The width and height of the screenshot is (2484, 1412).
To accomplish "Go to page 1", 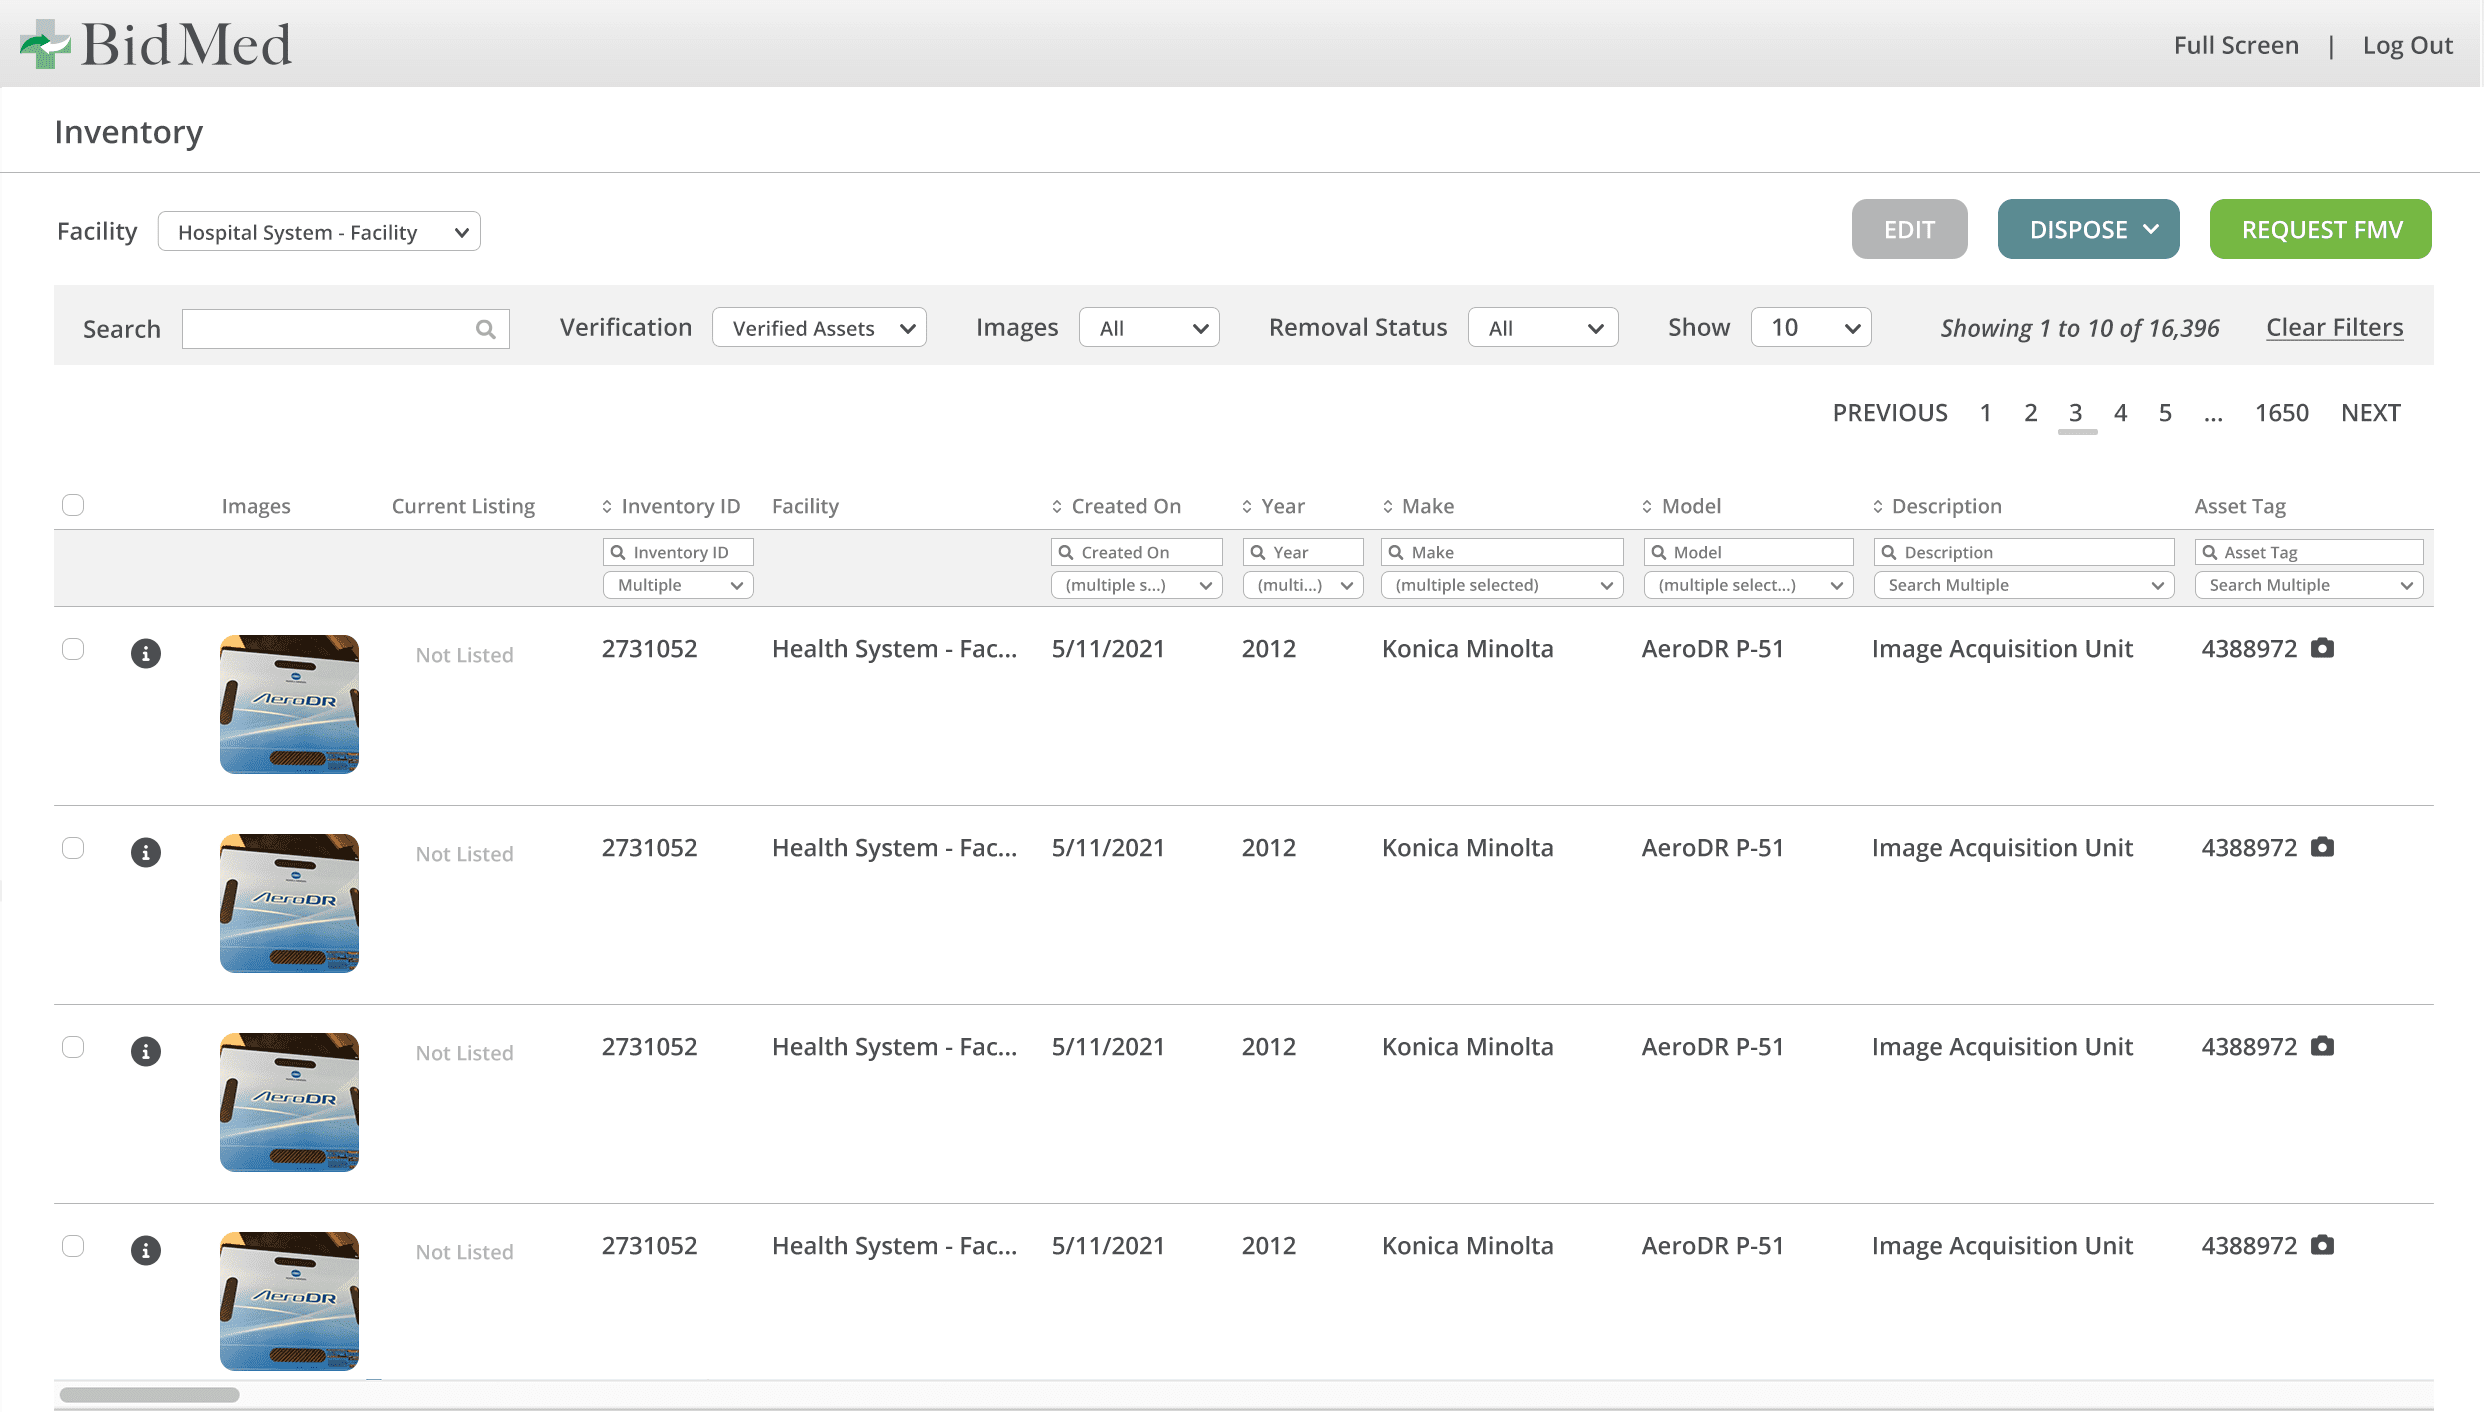I will pos(1985,413).
